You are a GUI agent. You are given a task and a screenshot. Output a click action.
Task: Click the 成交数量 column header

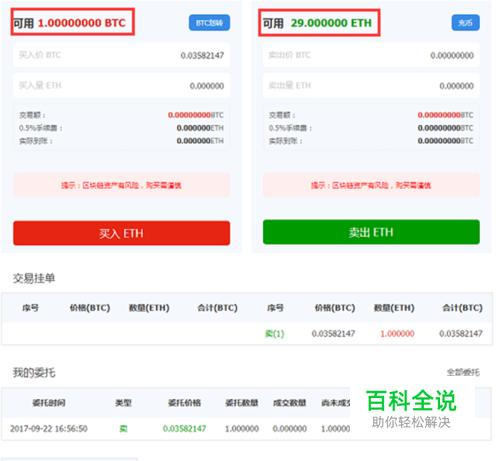[x=290, y=403]
